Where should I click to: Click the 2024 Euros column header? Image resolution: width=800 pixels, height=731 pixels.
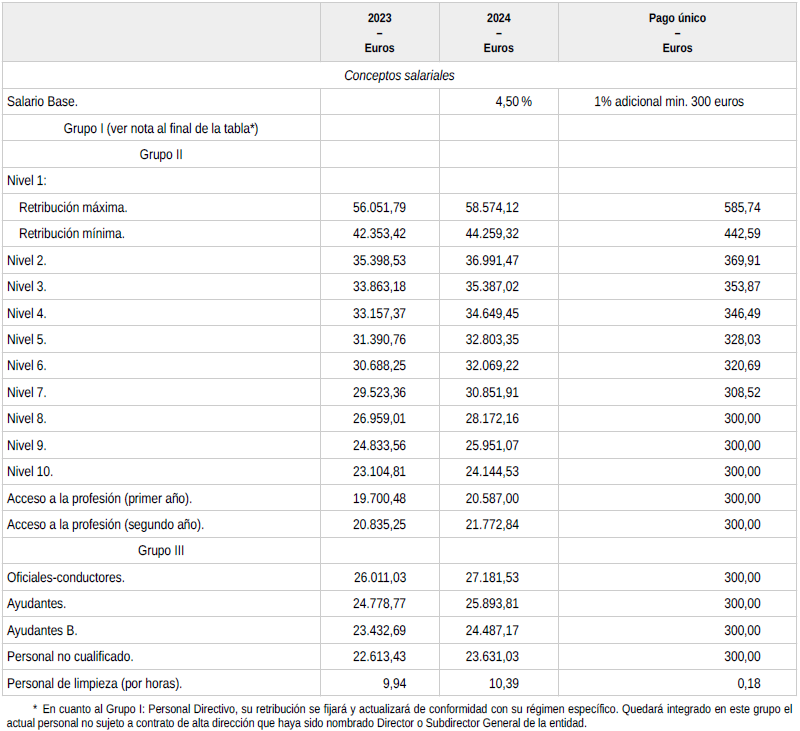(x=498, y=33)
